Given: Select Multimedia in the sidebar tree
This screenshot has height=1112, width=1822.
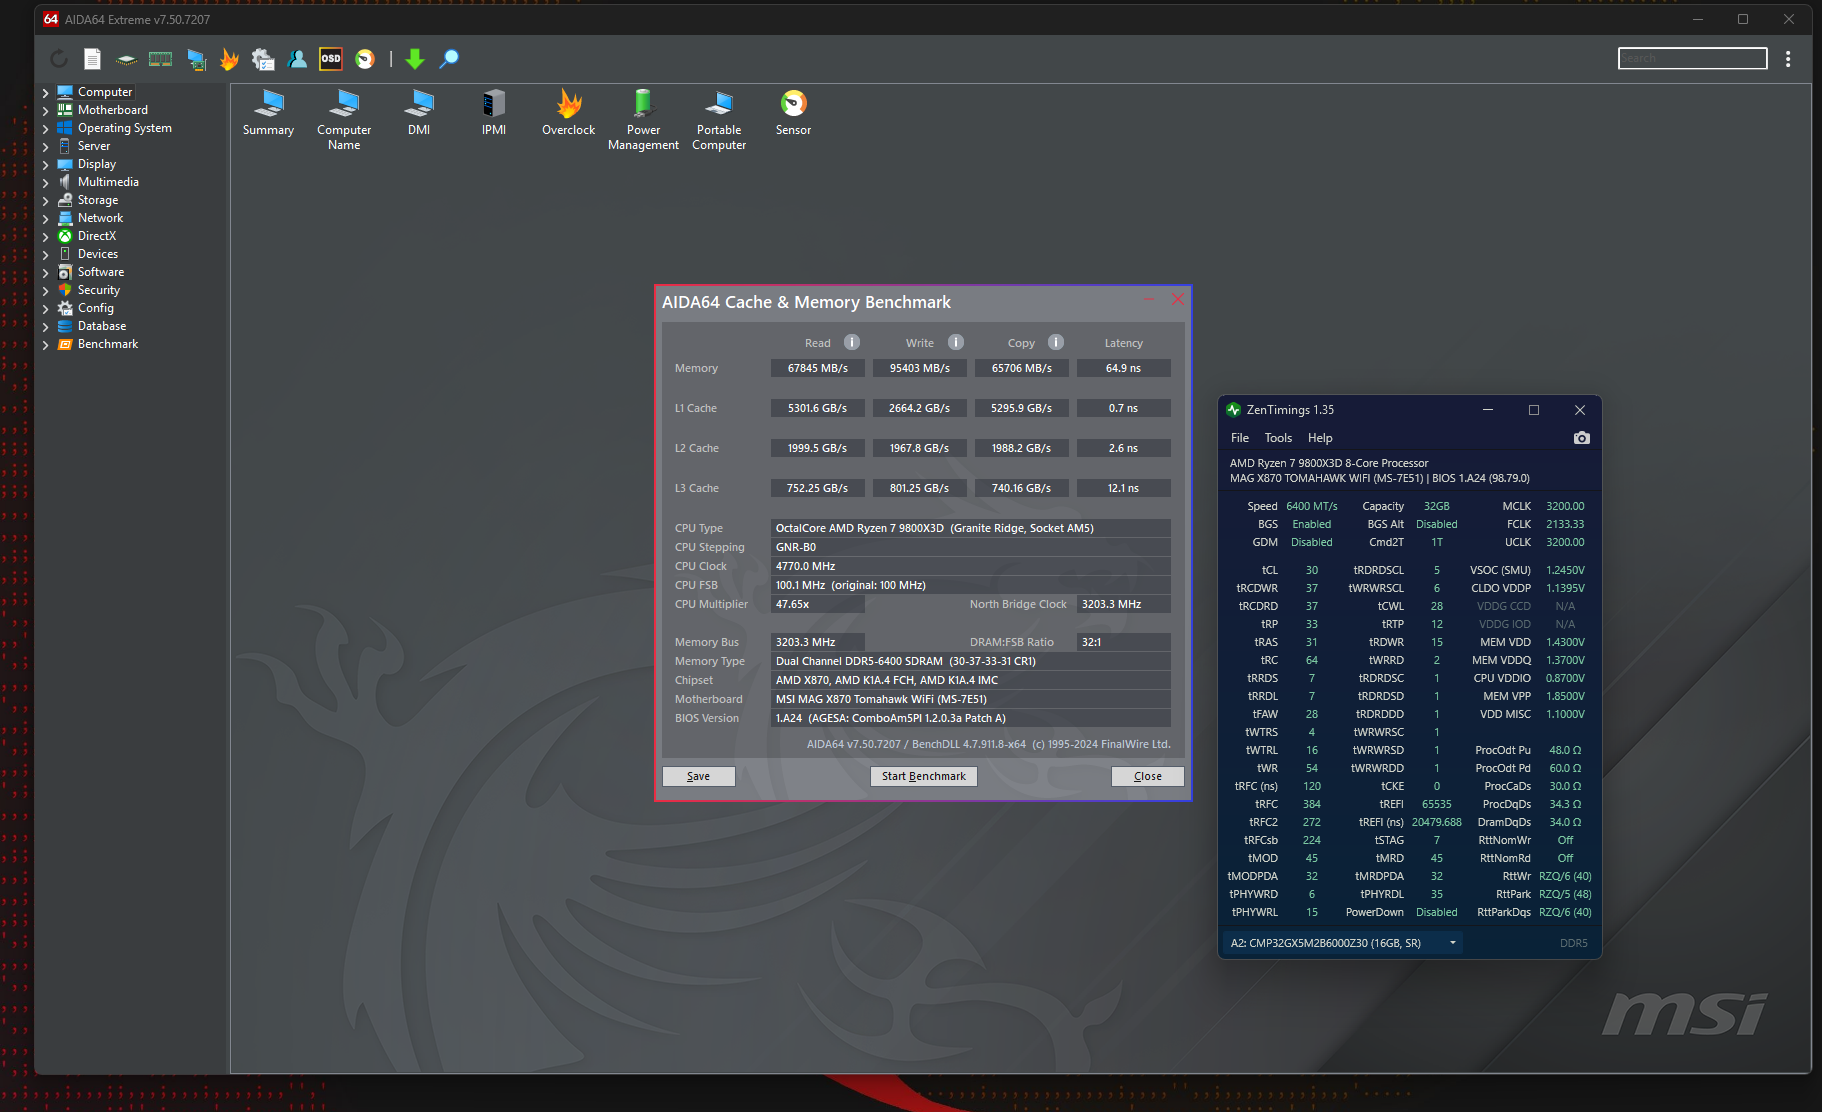Looking at the screenshot, I should coord(108,182).
